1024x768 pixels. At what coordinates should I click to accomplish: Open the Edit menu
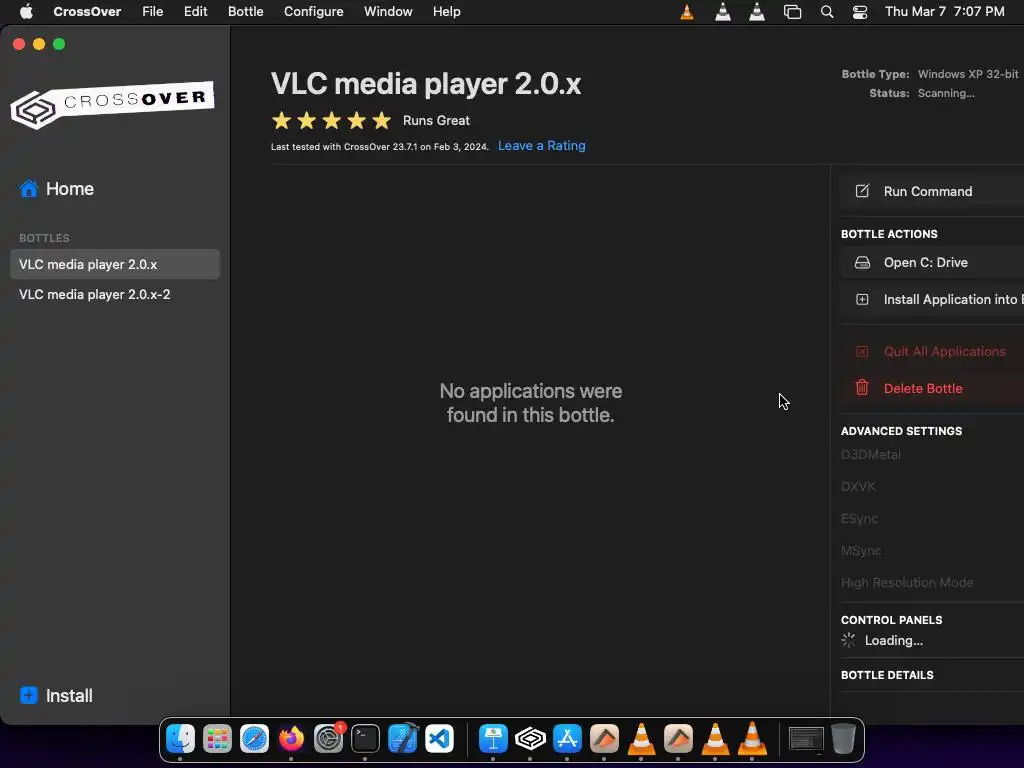point(195,12)
